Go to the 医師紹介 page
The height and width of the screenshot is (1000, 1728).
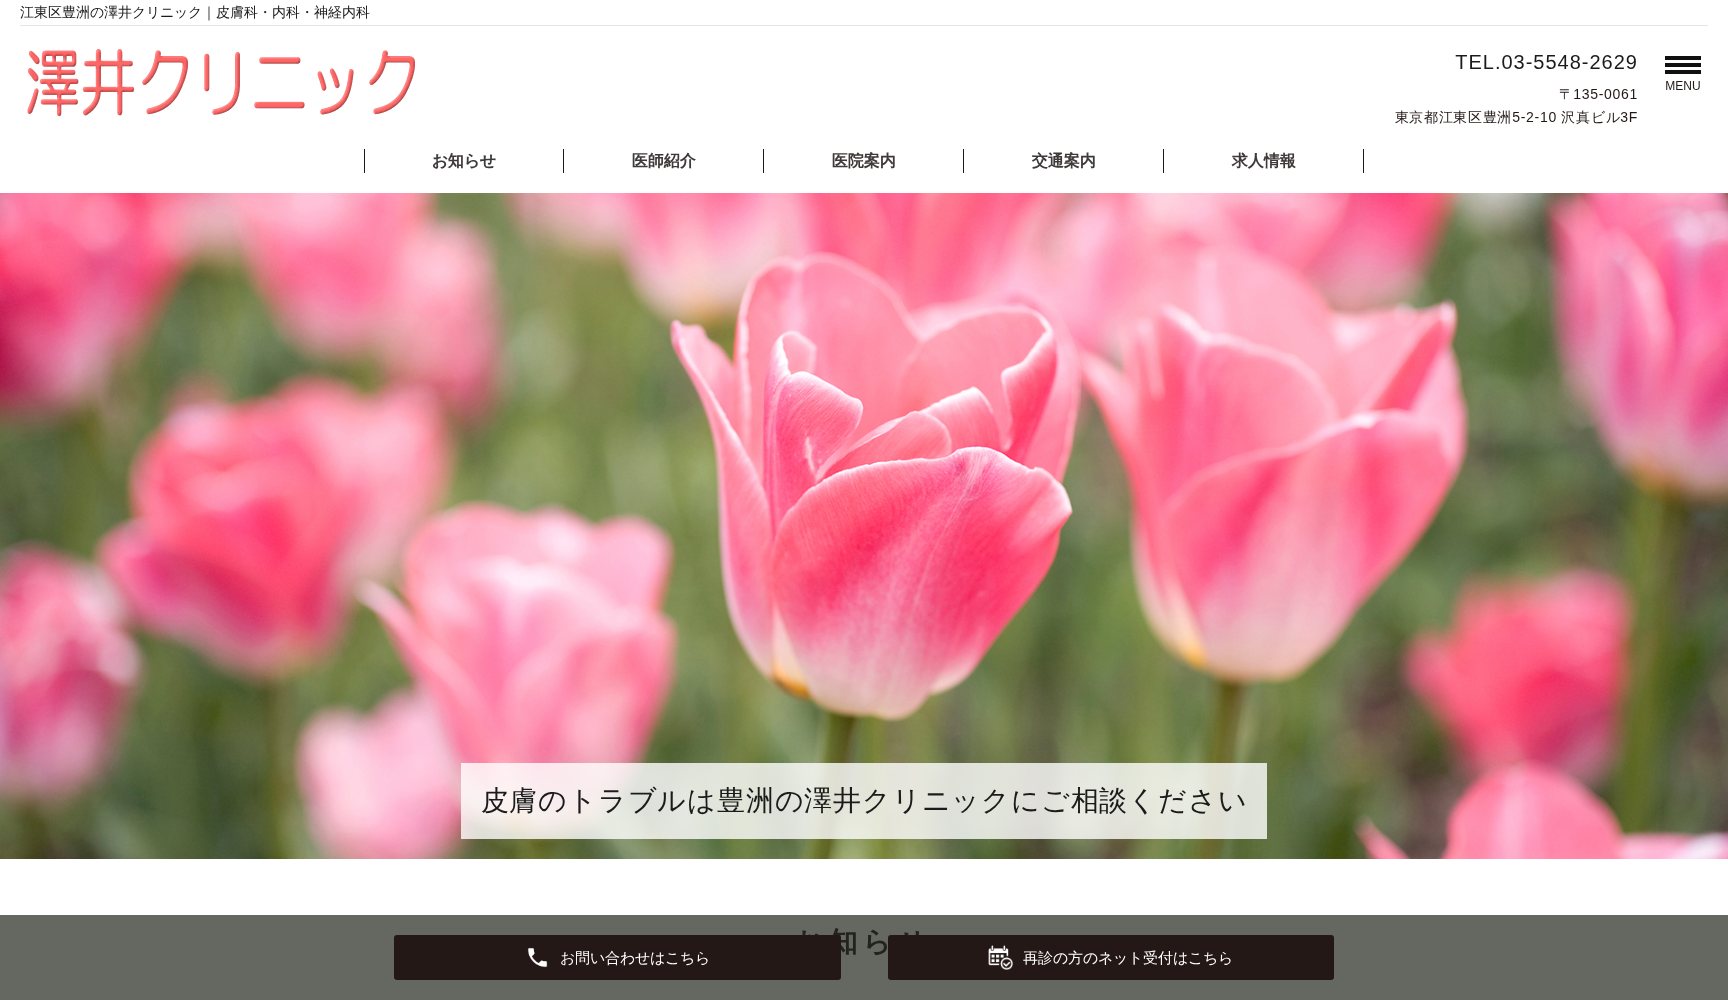pos(663,161)
